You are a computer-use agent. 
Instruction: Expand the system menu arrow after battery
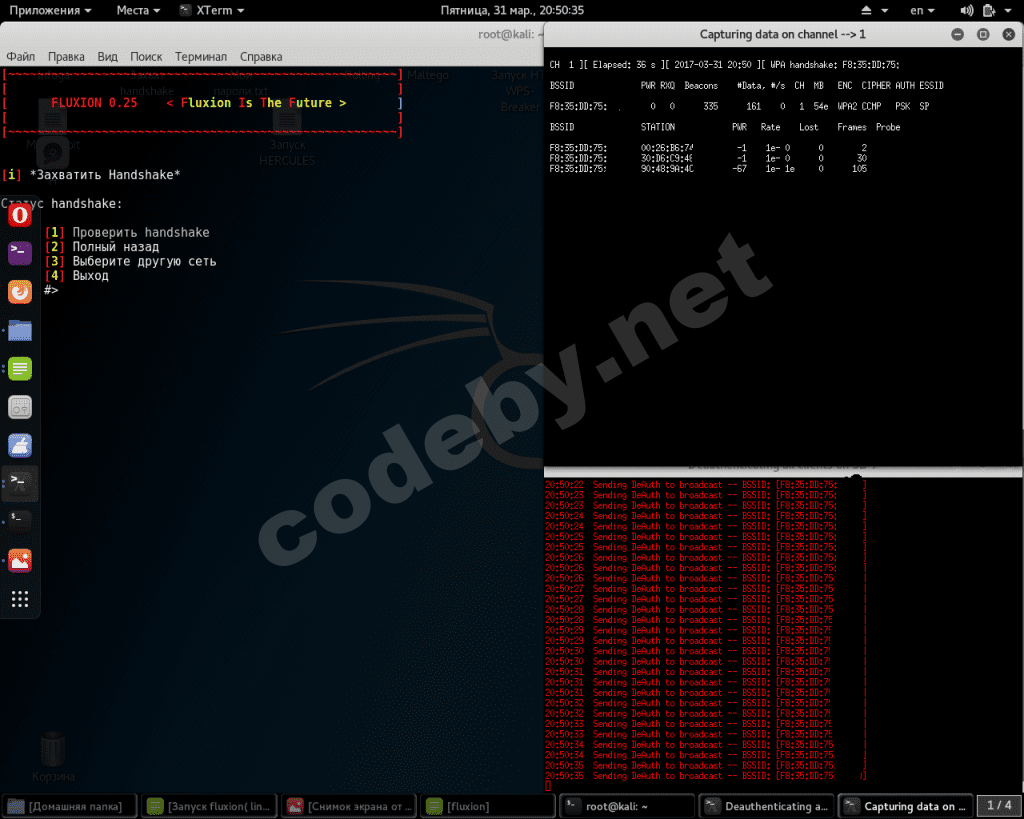point(1008,11)
